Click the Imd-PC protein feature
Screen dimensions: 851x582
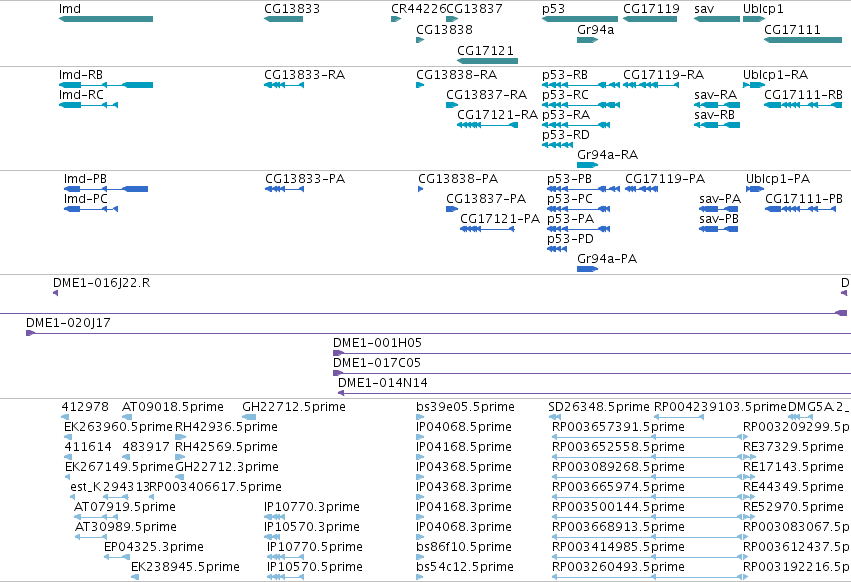pos(91,209)
